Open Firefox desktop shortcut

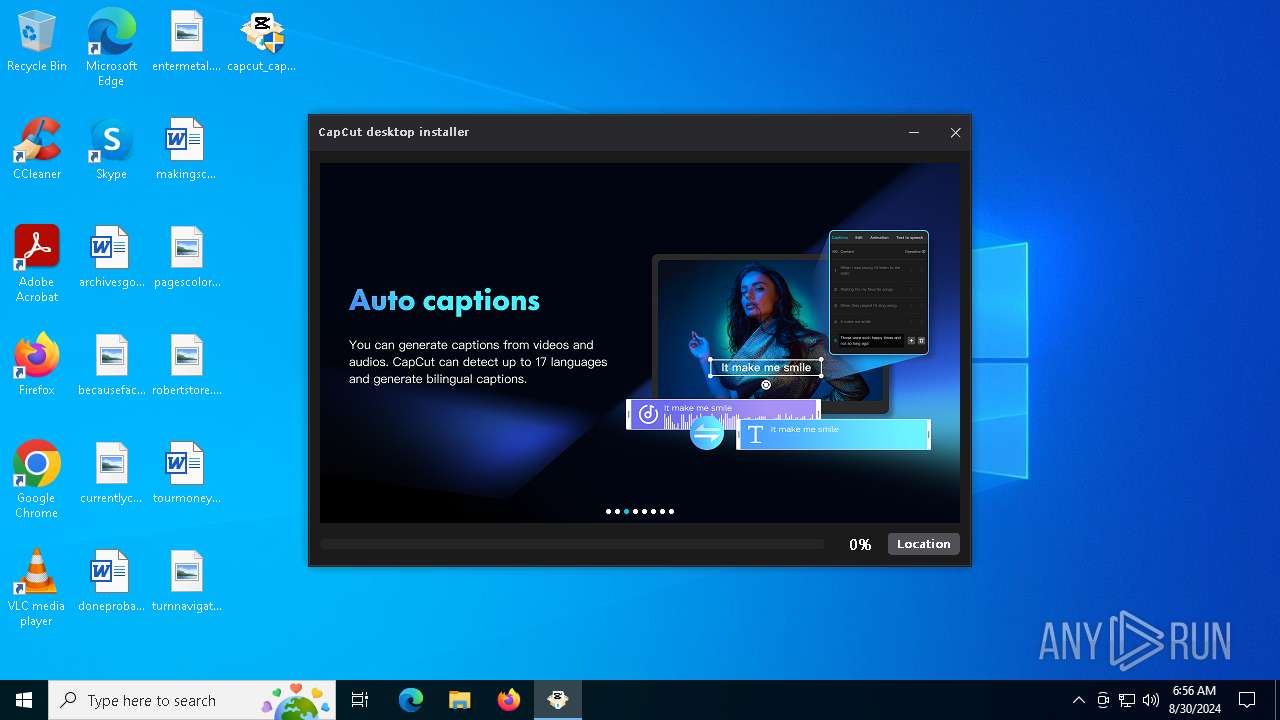tap(37, 366)
